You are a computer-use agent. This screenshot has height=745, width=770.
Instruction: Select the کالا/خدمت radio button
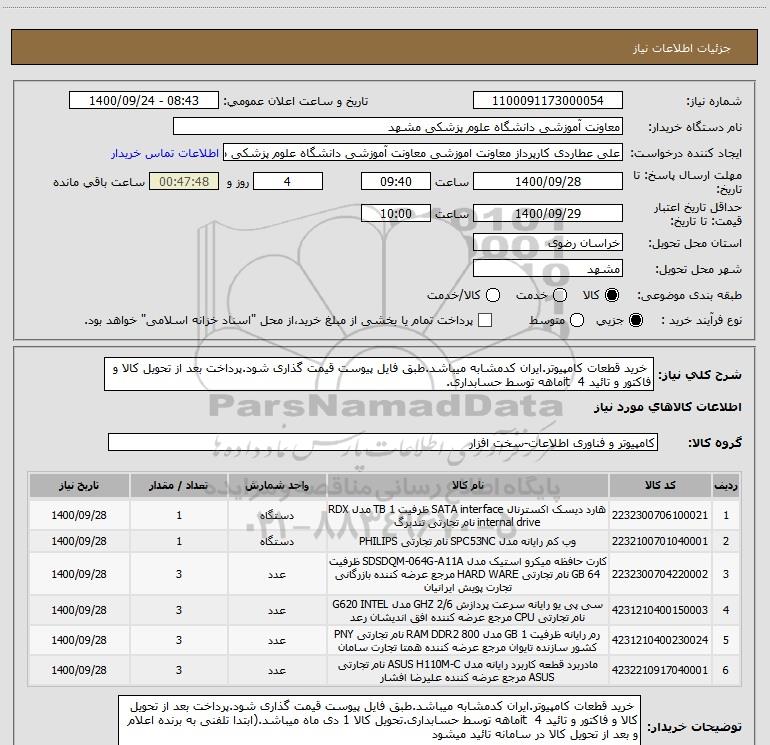pyautogui.click(x=493, y=295)
